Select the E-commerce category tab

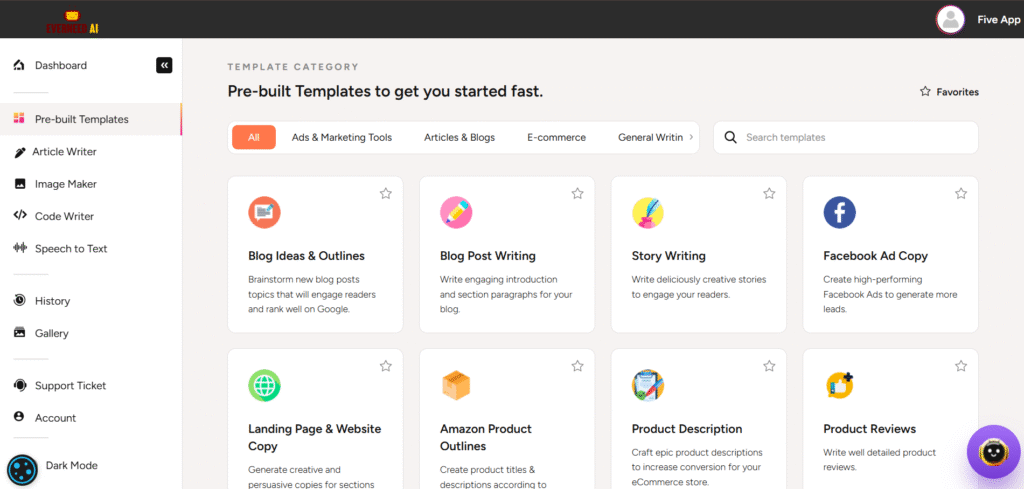click(556, 137)
